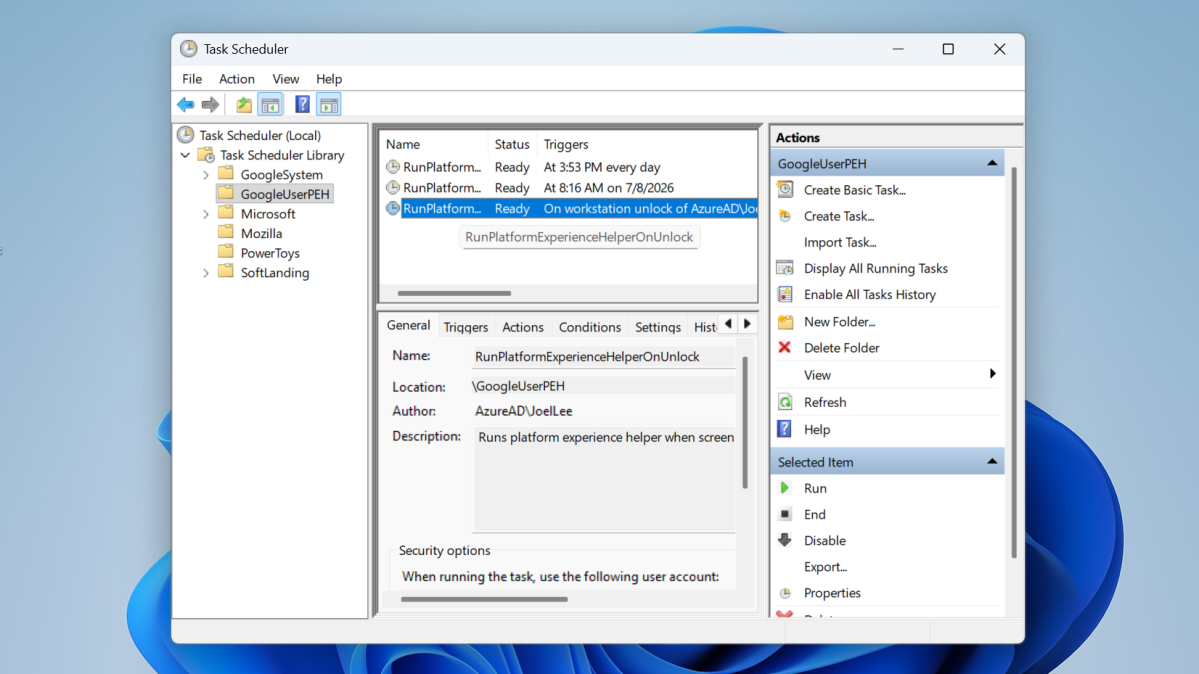Collapse the GoogleUserPEH actions section
Screen dimensions: 1199x674
point(992,163)
